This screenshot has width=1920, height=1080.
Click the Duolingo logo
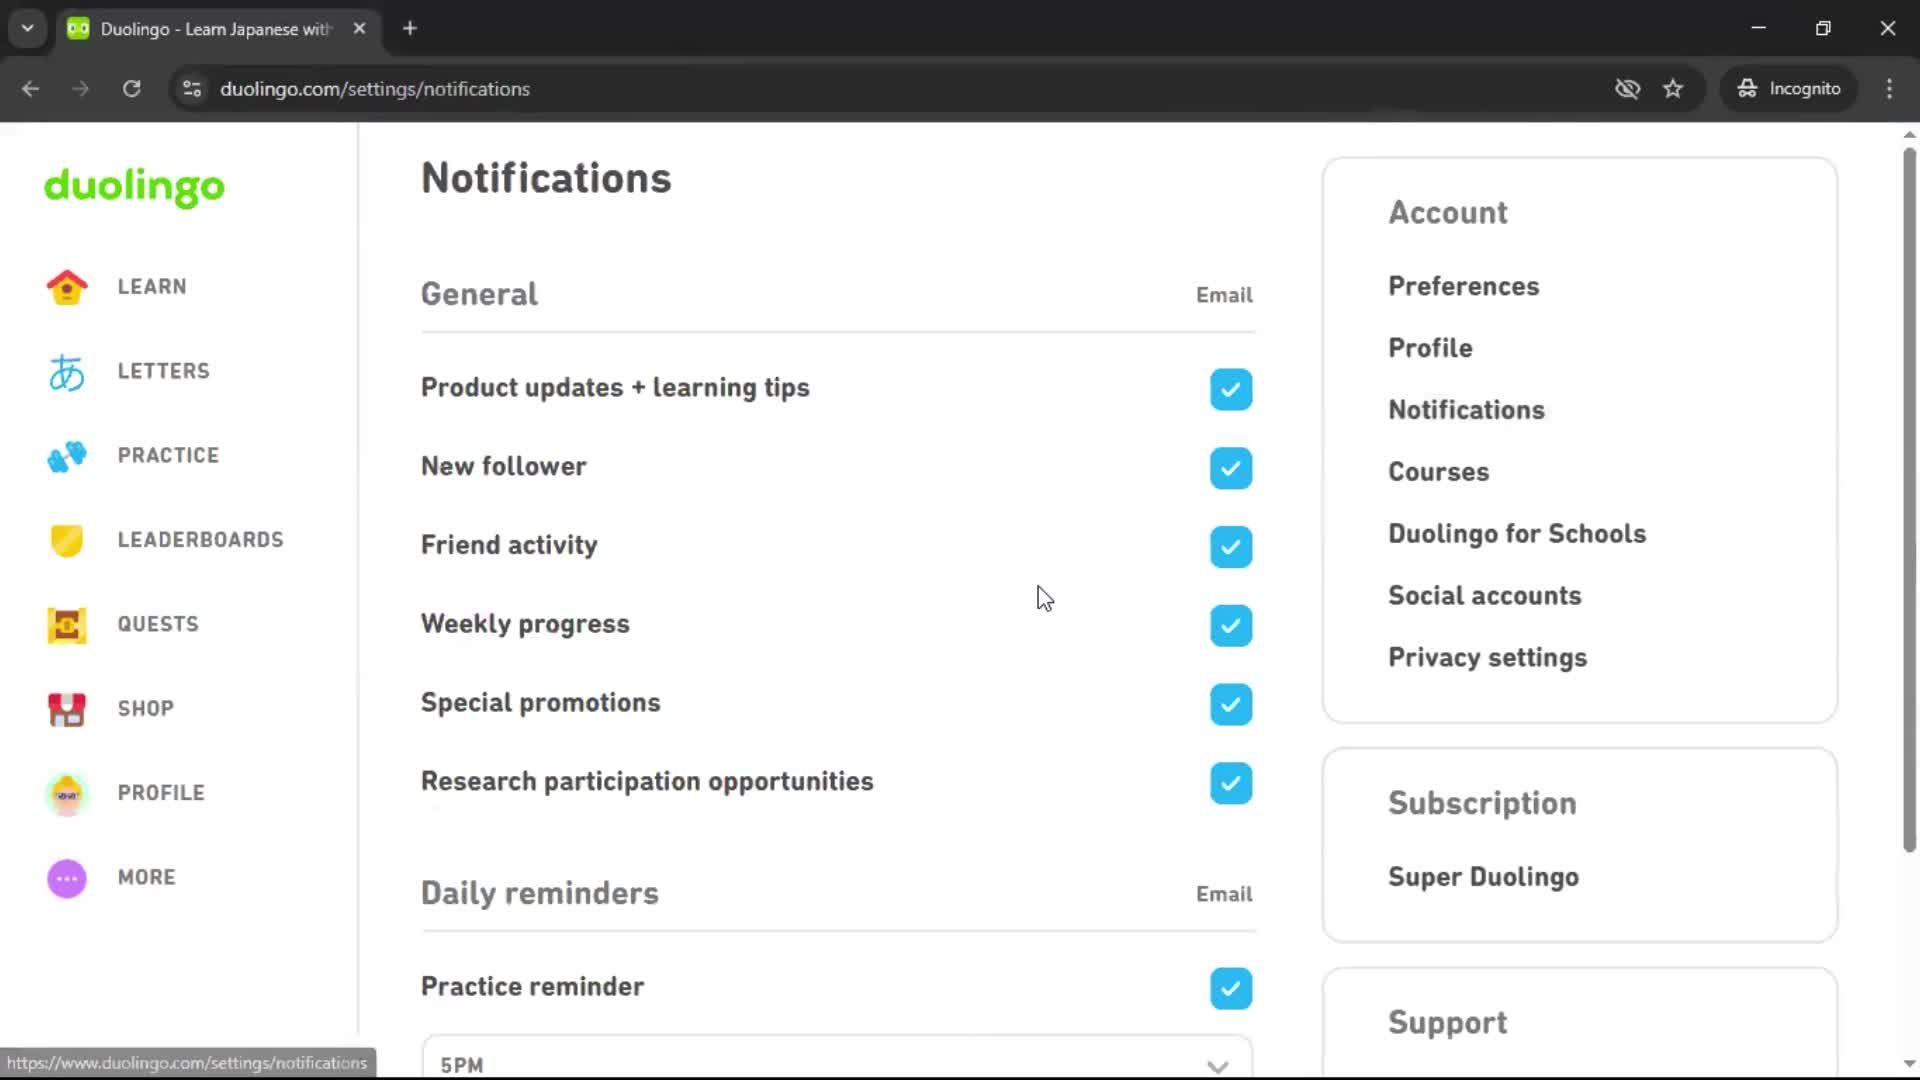133,188
